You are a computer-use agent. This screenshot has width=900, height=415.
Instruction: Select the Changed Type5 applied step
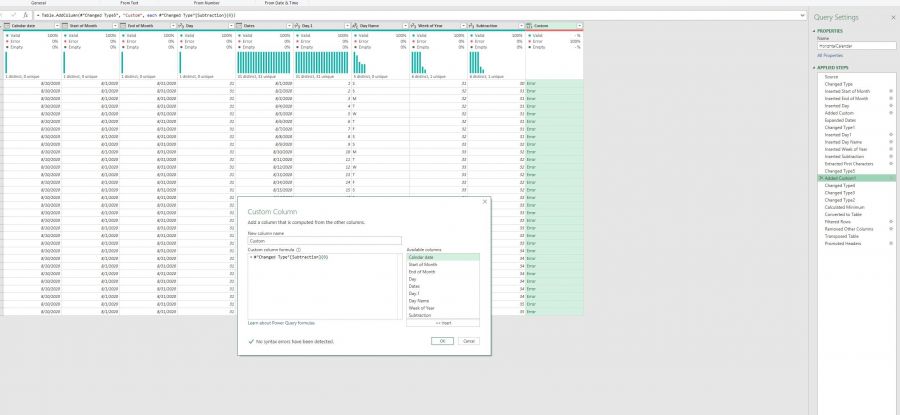(856, 171)
